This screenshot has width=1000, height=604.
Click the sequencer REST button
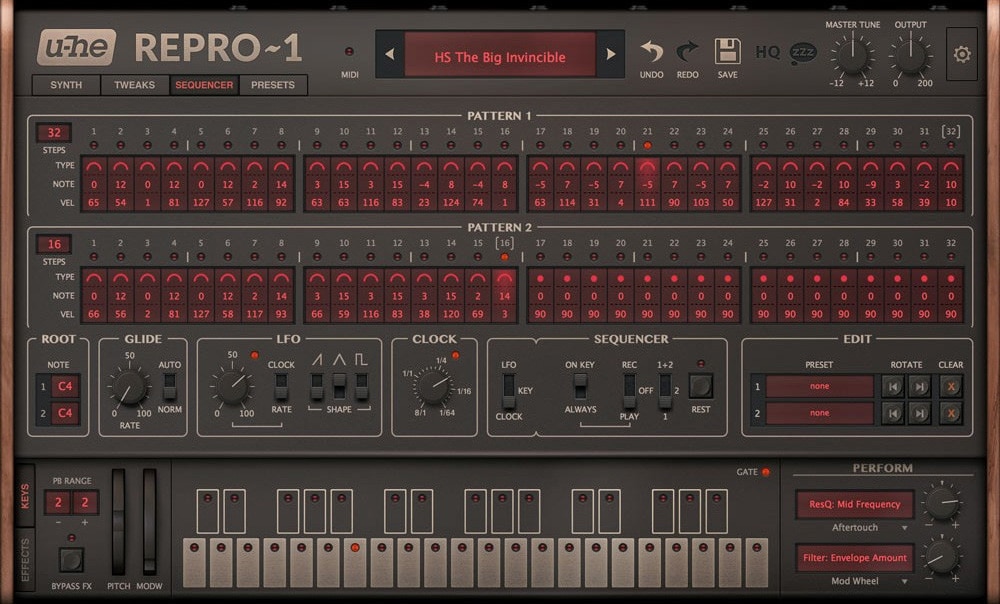point(700,387)
